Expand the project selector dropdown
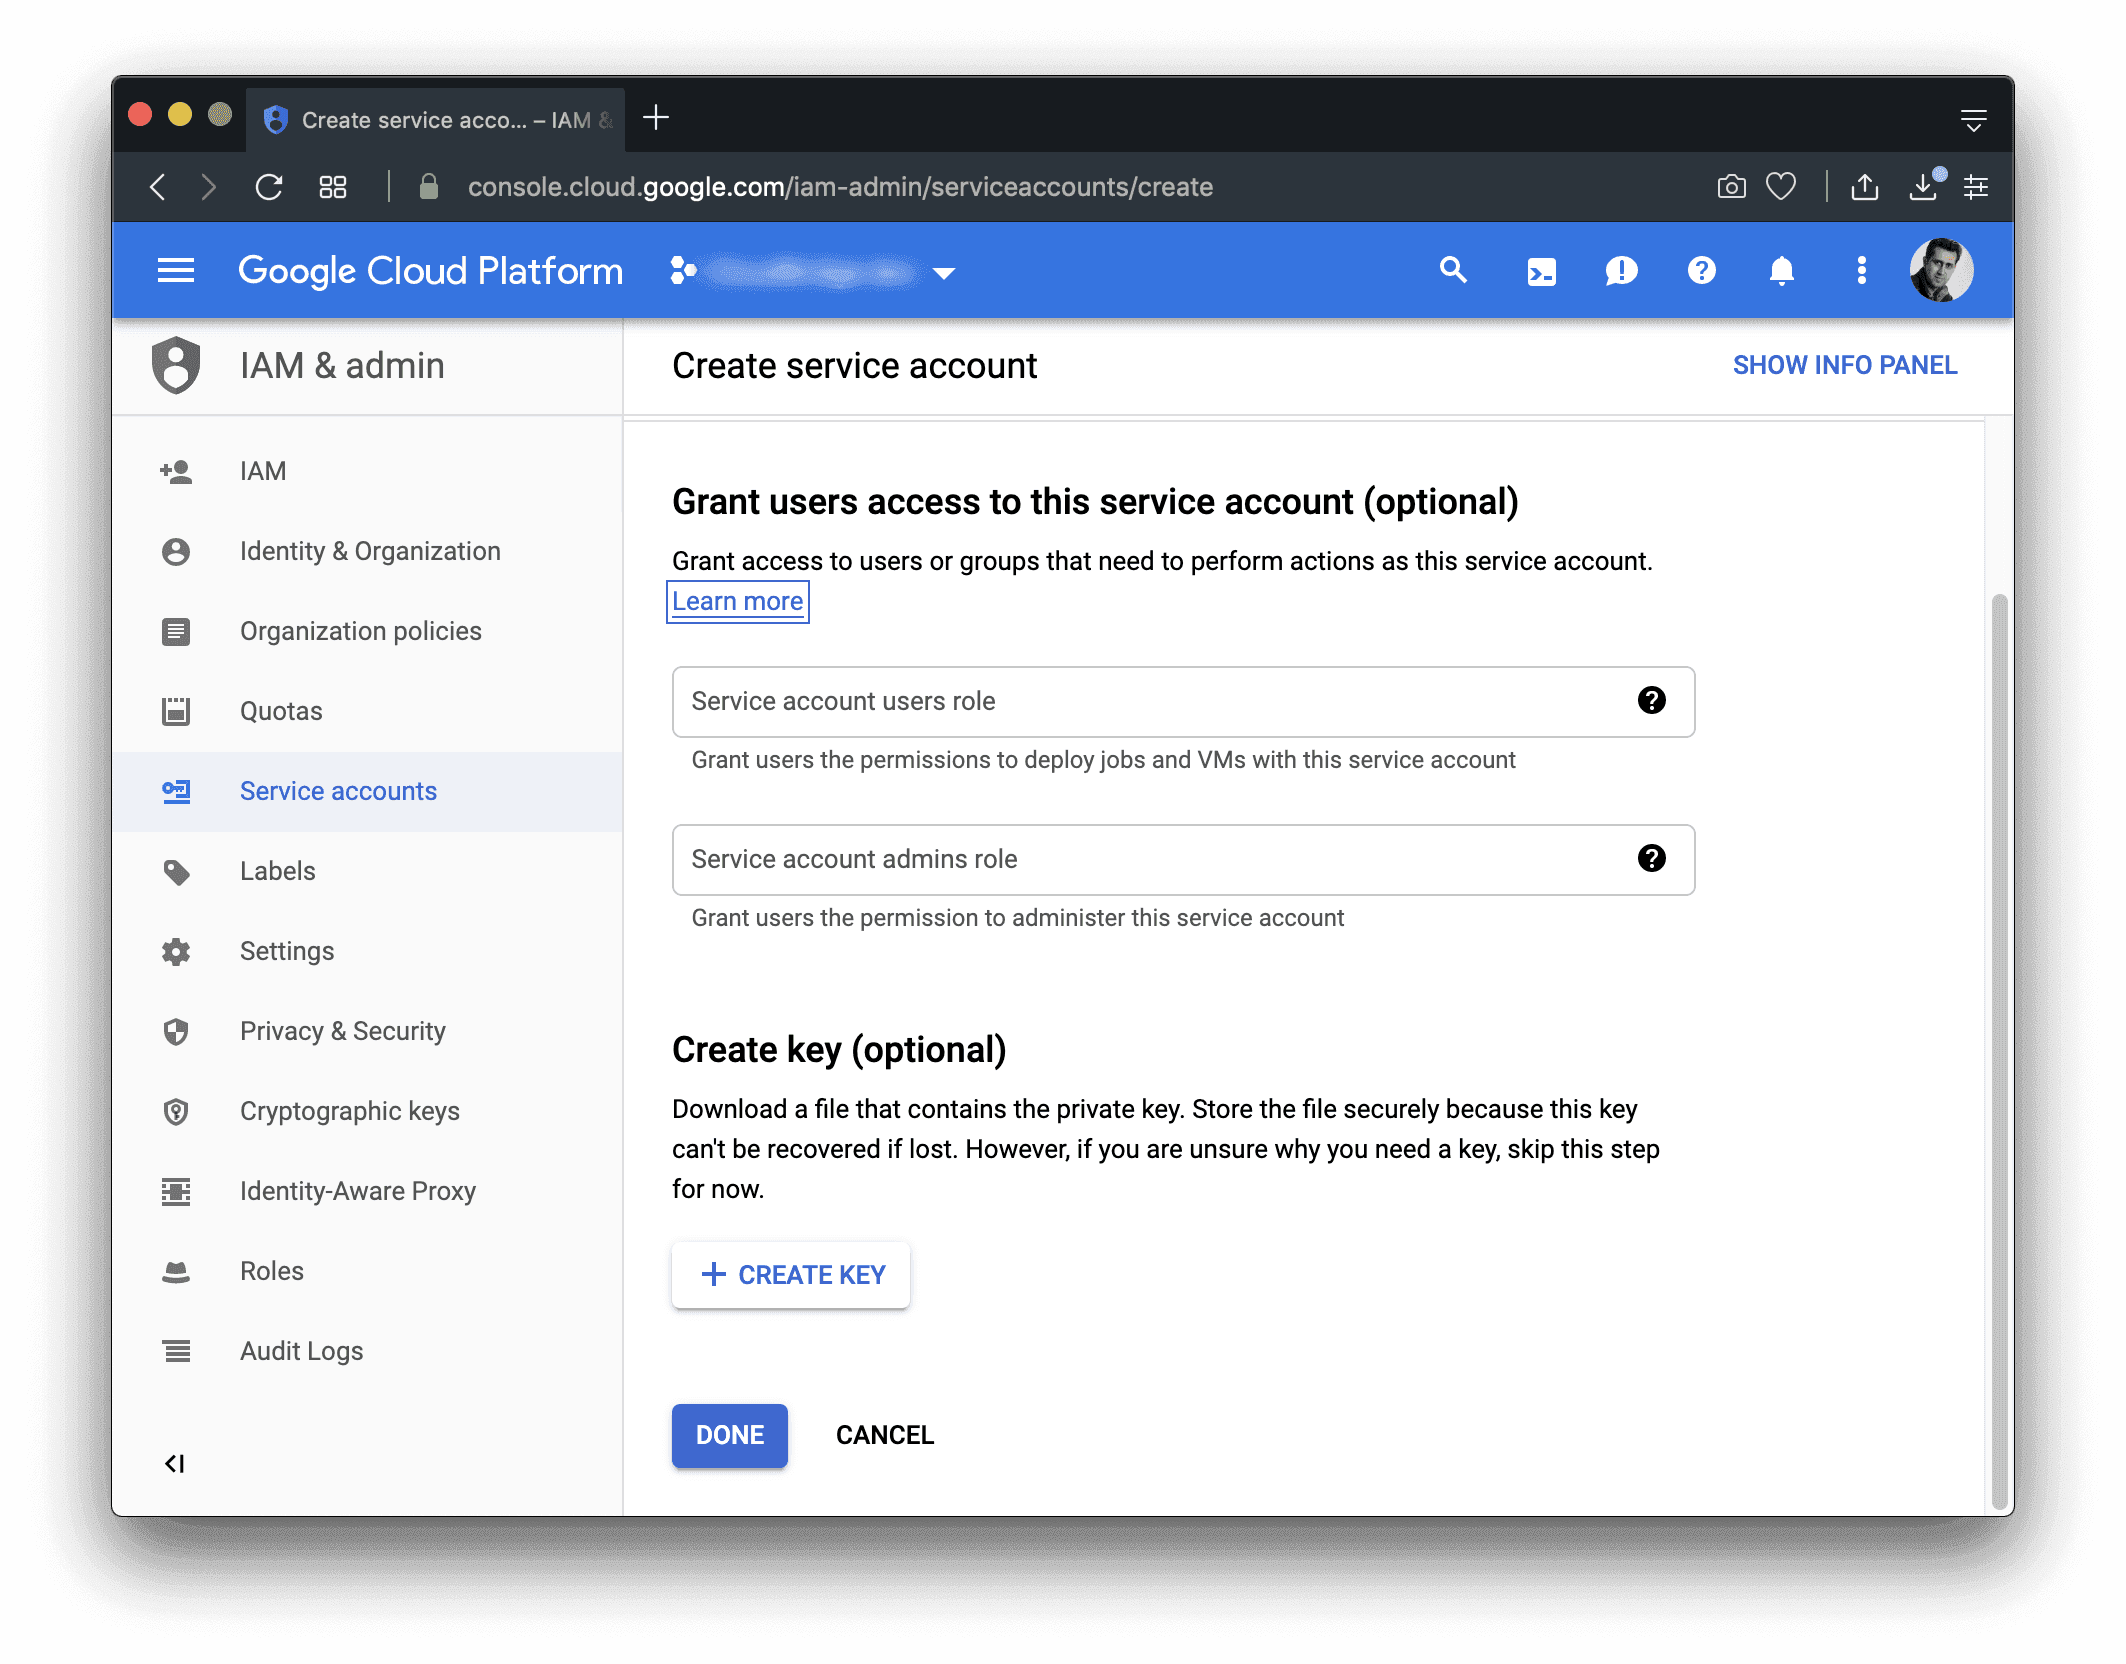The image size is (2126, 1664). (x=943, y=273)
